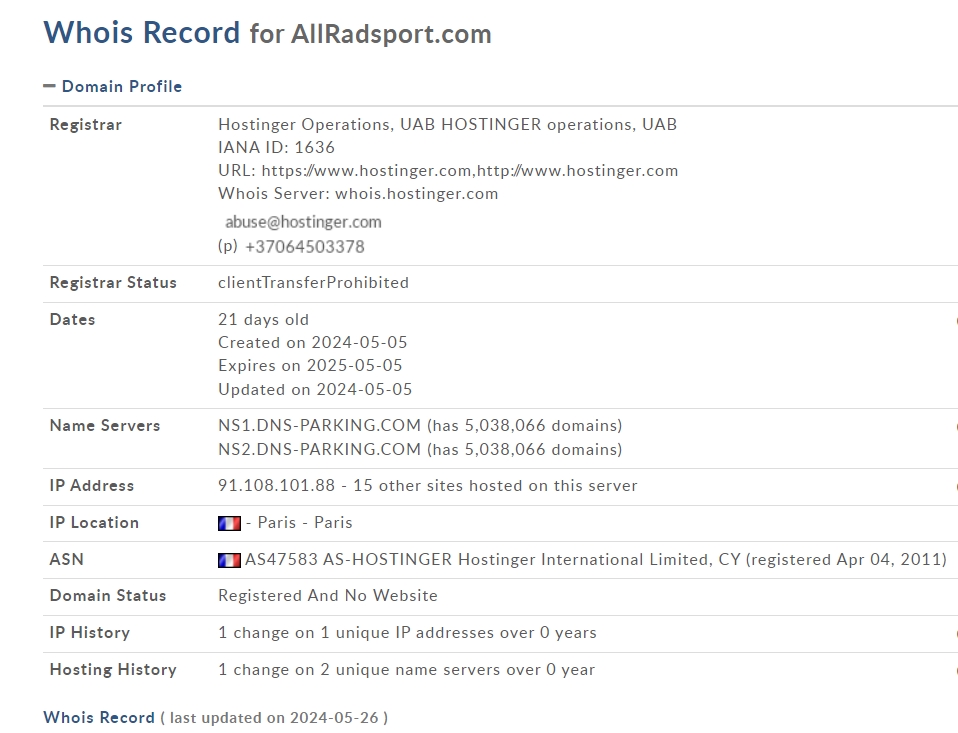Open the IP History change entry
The image size is (958, 733).
[407, 632]
